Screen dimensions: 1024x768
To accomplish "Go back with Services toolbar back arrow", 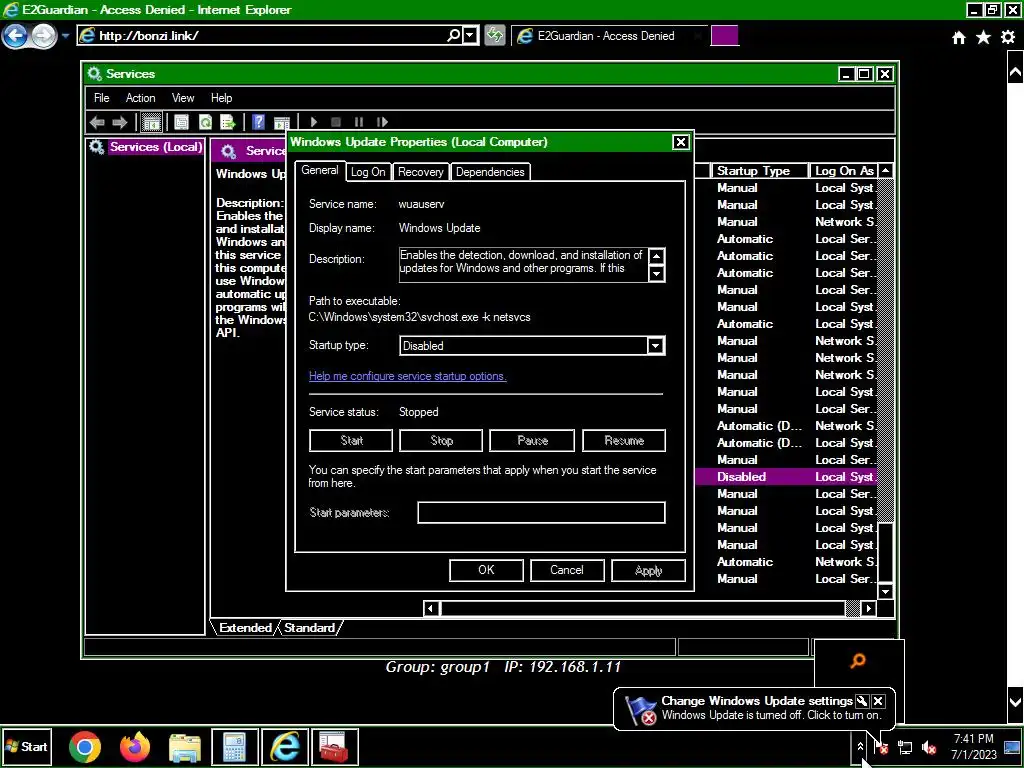I will click(x=97, y=122).
